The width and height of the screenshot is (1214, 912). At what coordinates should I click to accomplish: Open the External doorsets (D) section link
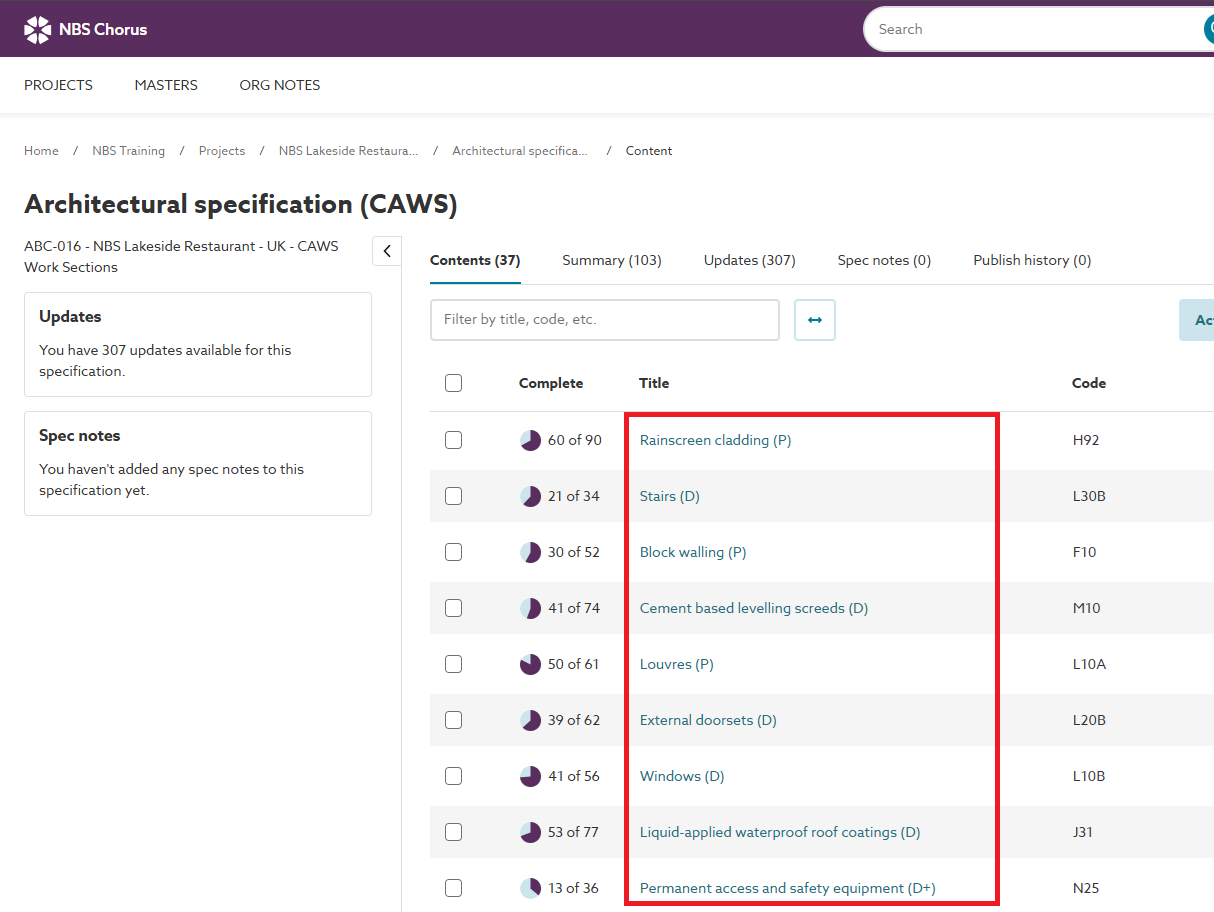click(x=708, y=720)
